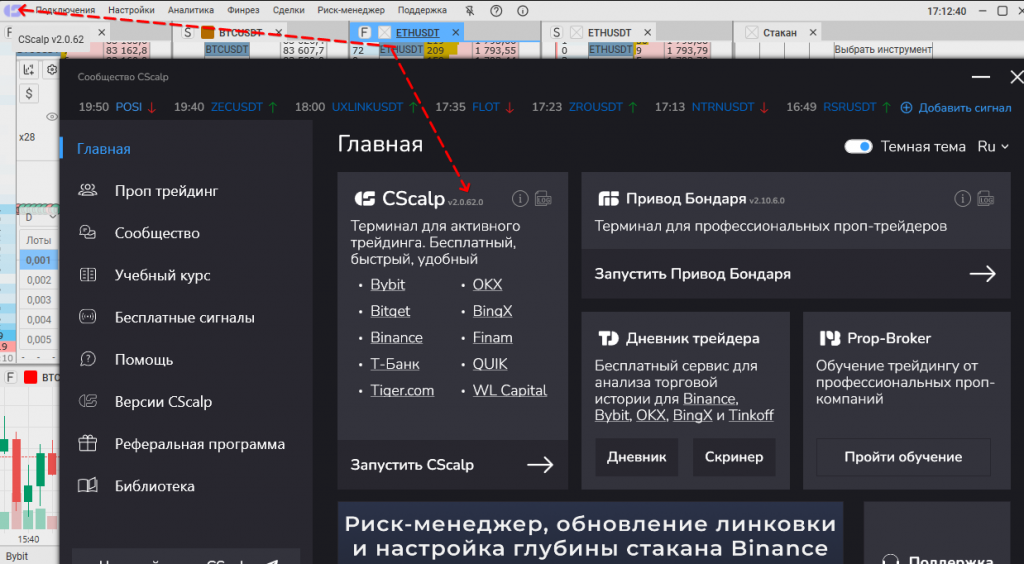Open the Bitget link
This screenshot has width=1024, height=564.
click(391, 311)
